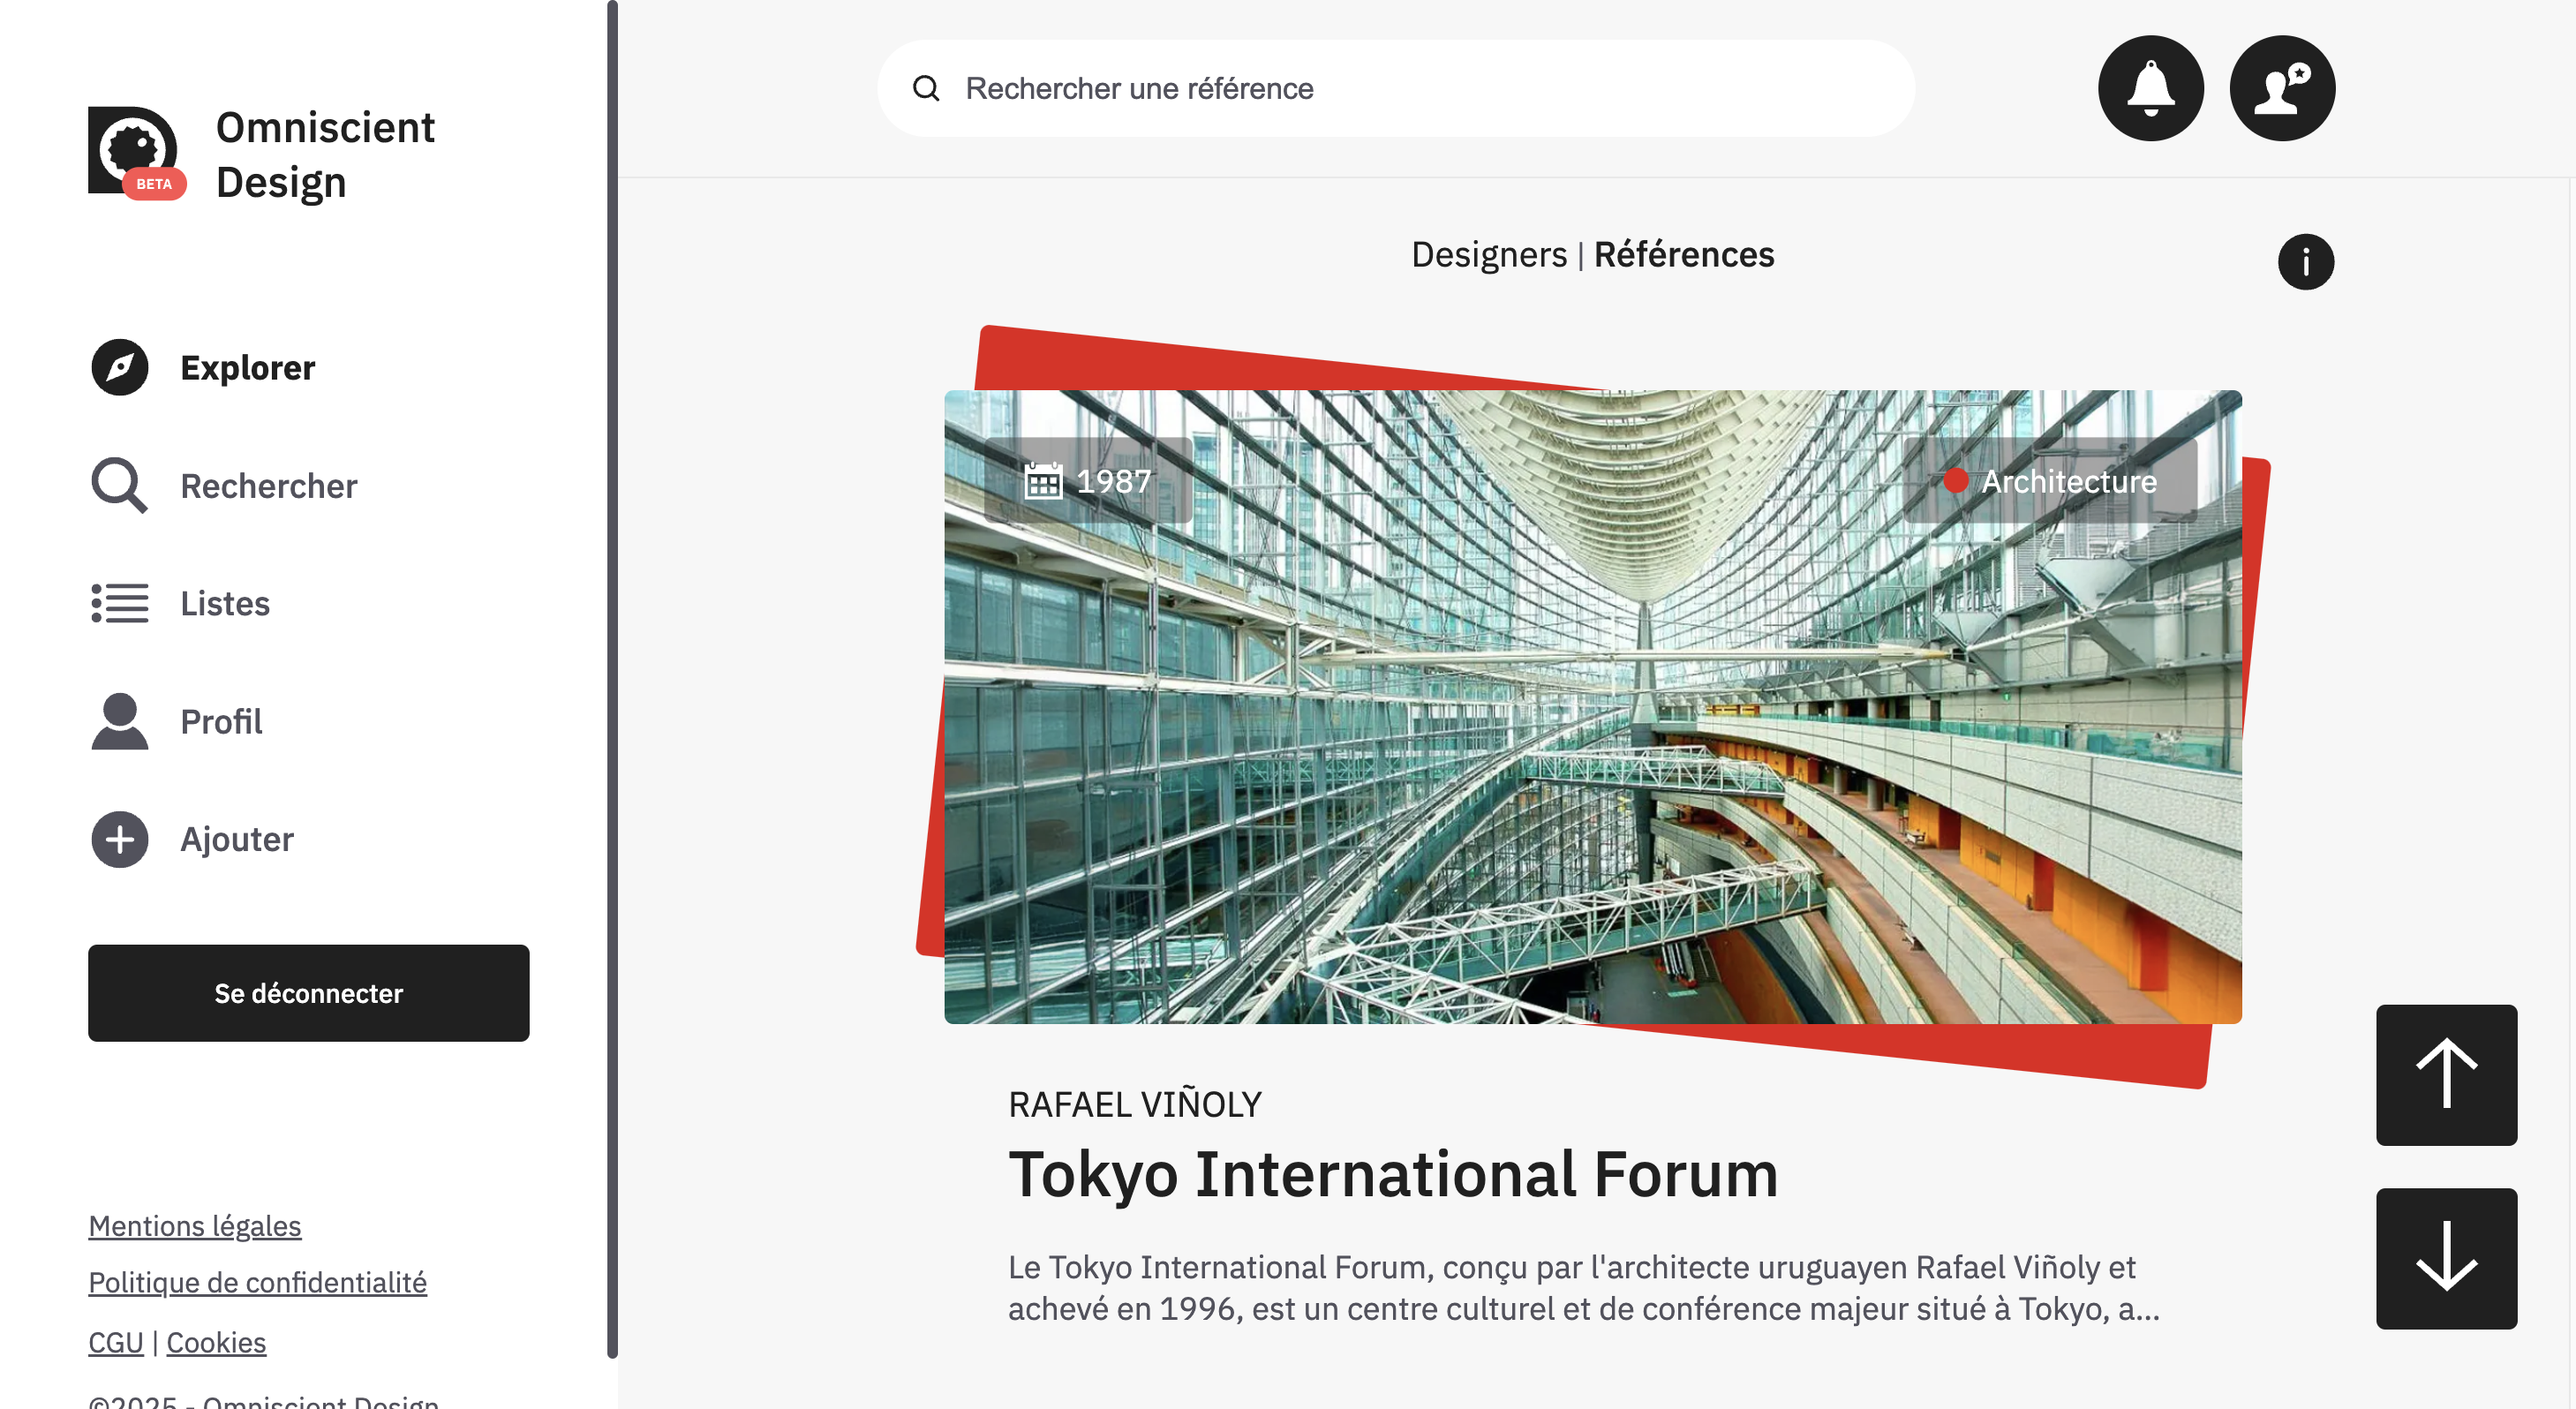Select the Explorer menu item
This screenshot has height=1409, width=2576.
click(x=203, y=367)
